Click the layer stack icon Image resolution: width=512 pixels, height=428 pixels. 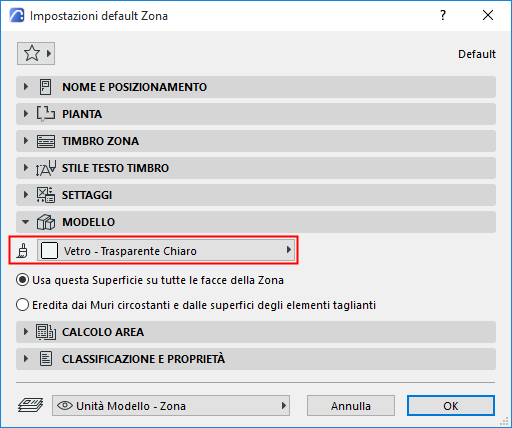pos(30,405)
